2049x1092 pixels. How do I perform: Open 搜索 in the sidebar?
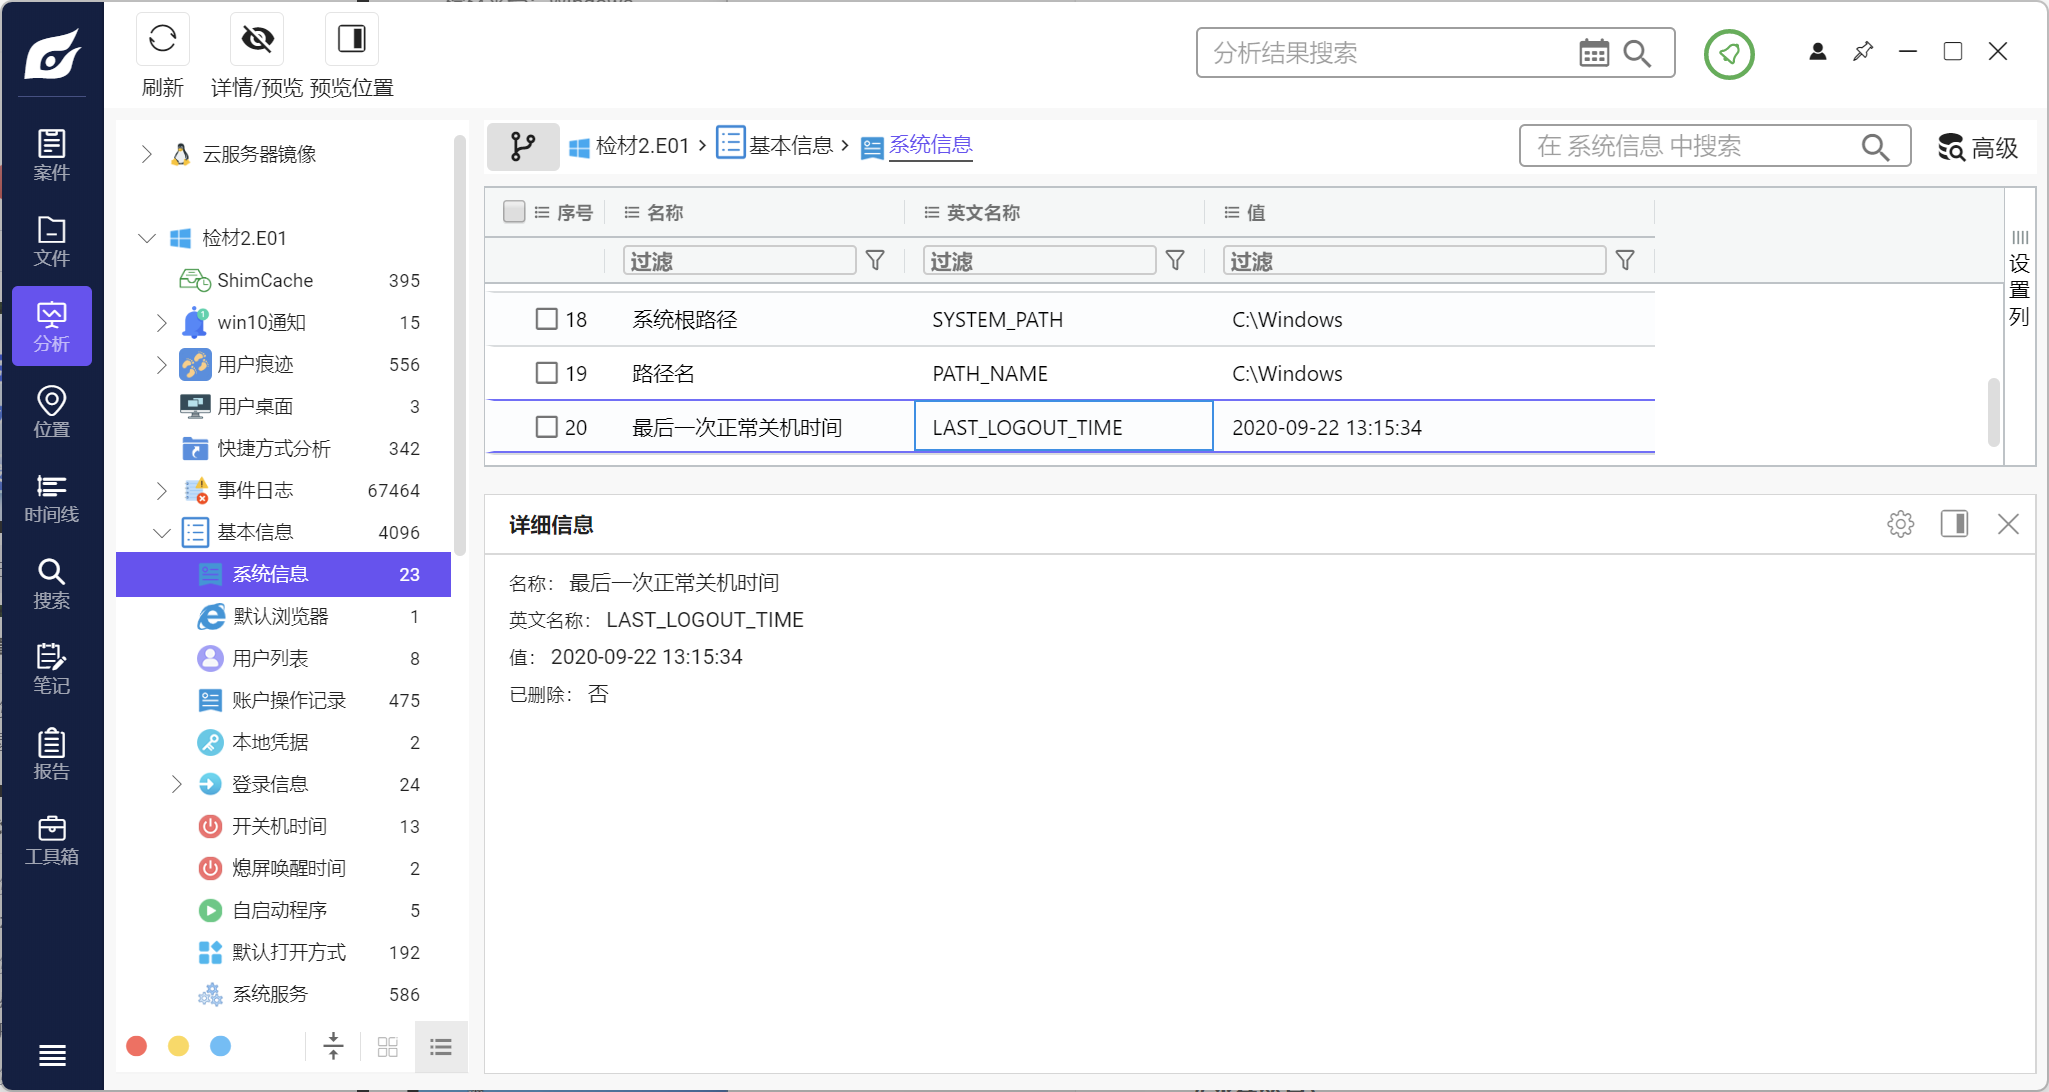point(52,584)
